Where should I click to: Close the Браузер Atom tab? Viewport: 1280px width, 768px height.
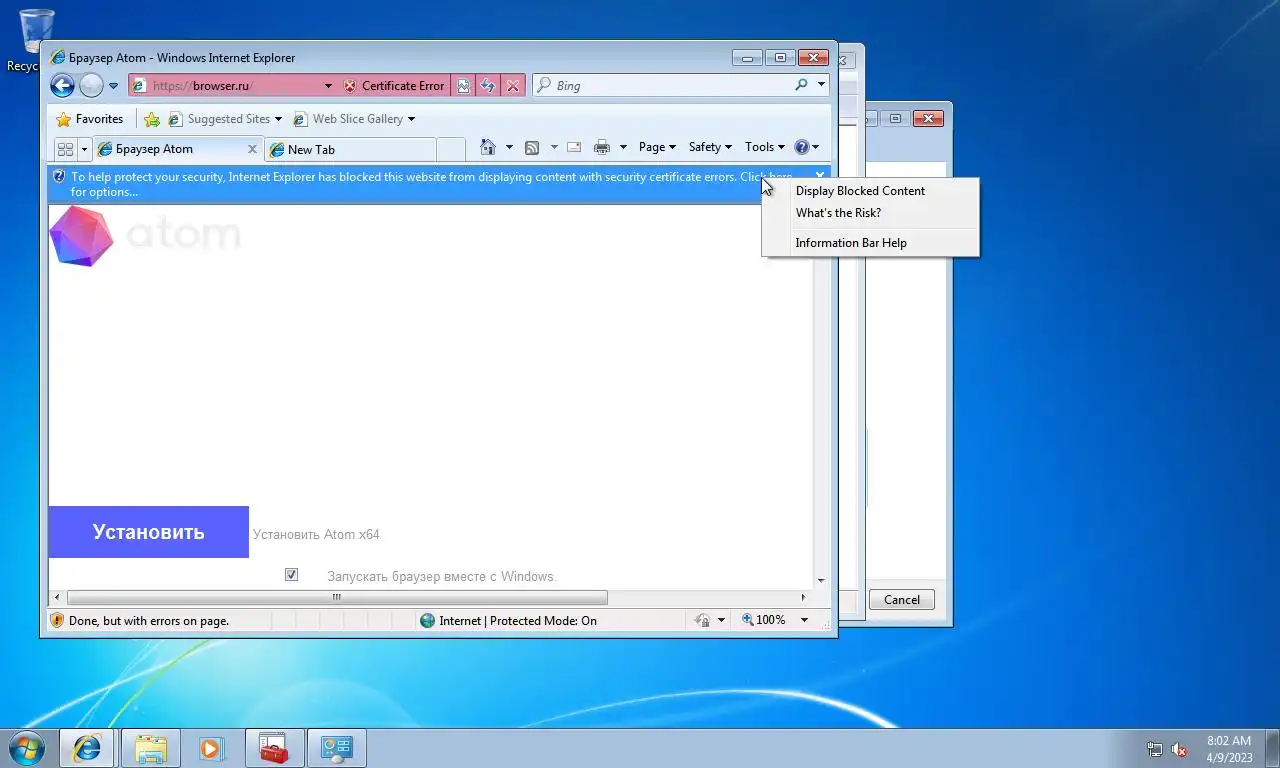click(253, 149)
